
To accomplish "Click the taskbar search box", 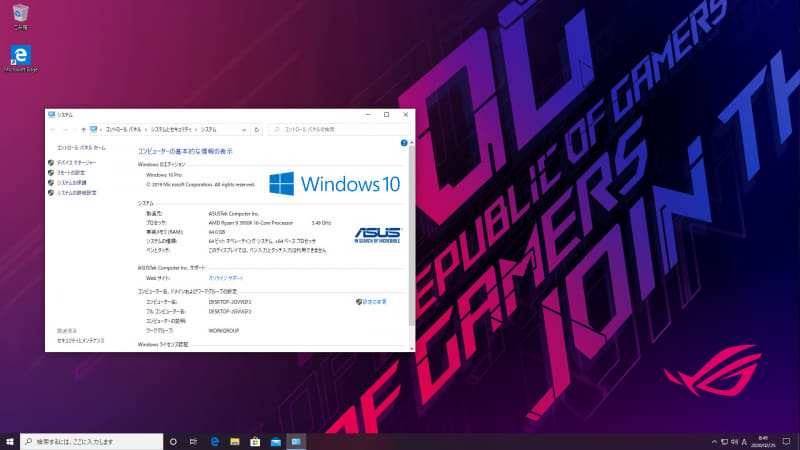I will 92,441.
